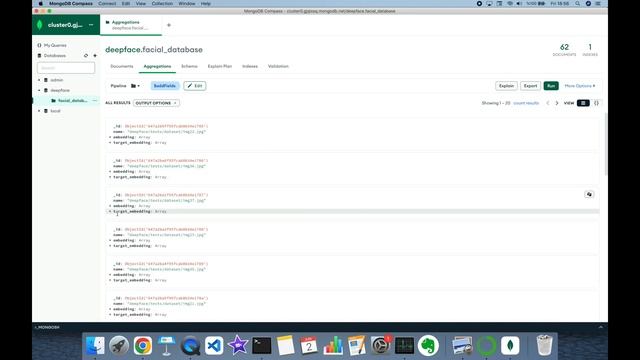Image resolution: width=640 pixels, height=360 pixels.
Task: Refresh the databases list
Action: pyautogui.click(x=86, y=56)
